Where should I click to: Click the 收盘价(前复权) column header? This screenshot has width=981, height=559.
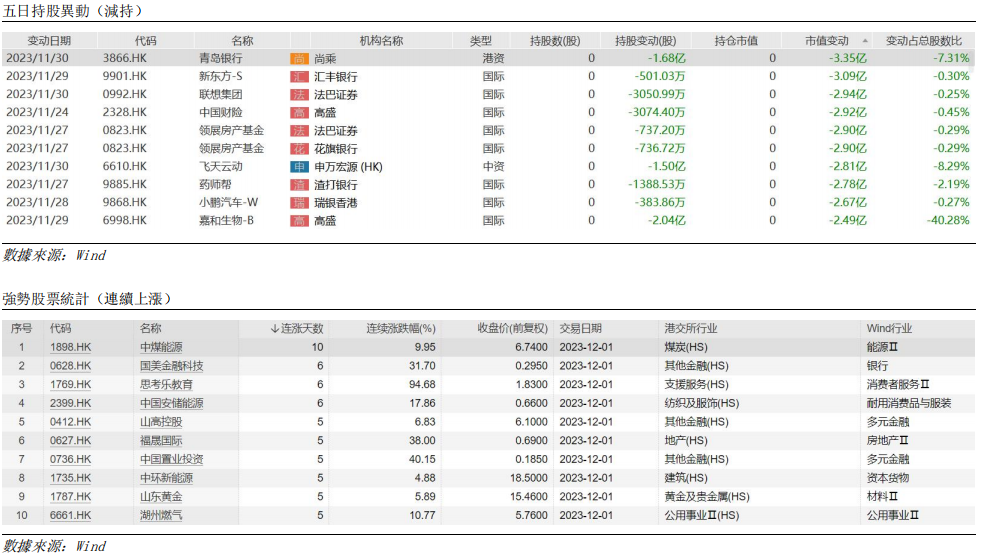click(512, 329)
